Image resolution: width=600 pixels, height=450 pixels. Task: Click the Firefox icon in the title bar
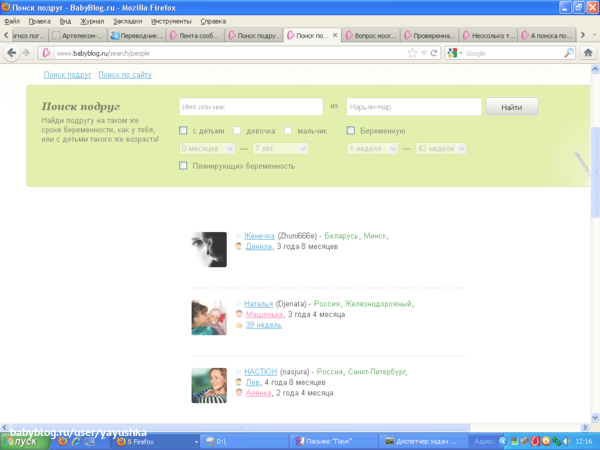click(7, 7)
